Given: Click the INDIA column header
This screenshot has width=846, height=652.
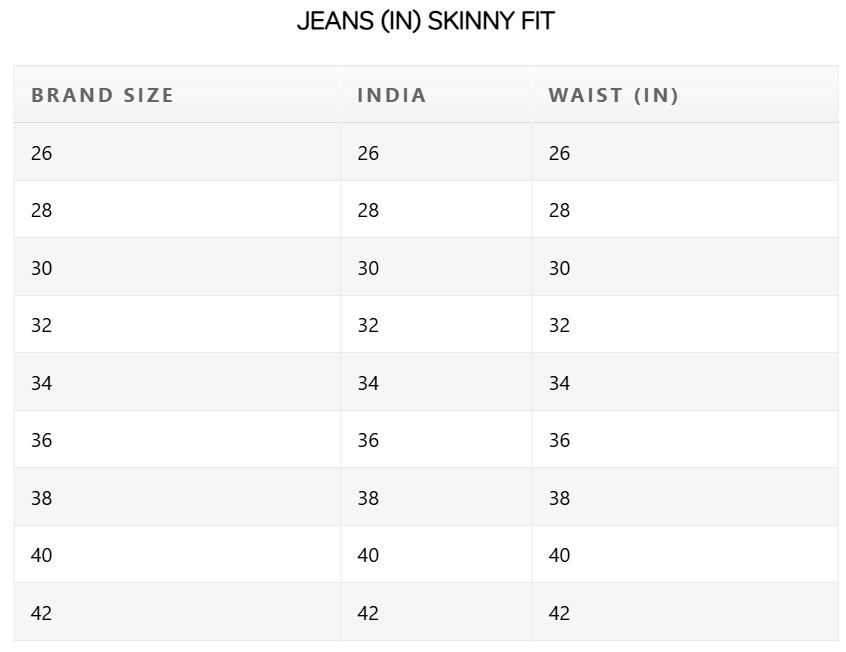Looking at the screenshot, I should pyautogui.click(x=436, y=94).
